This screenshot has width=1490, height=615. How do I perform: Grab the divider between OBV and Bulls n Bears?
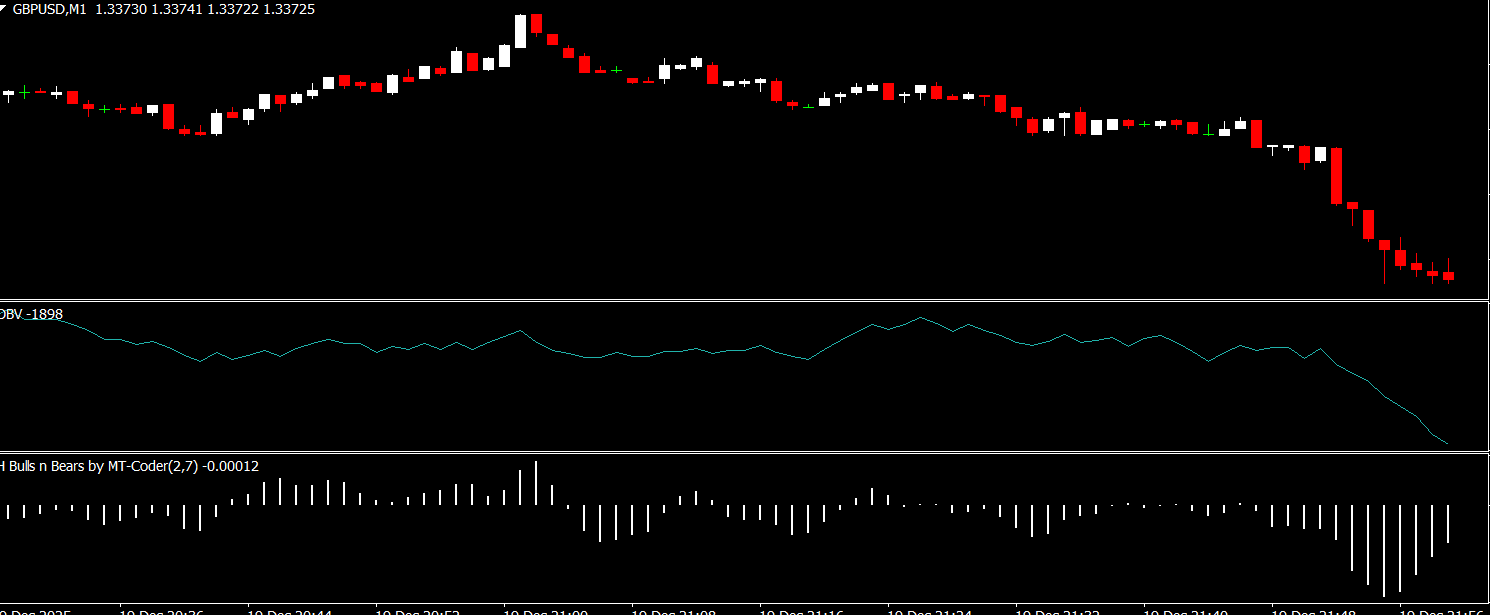tap(745, 452)
